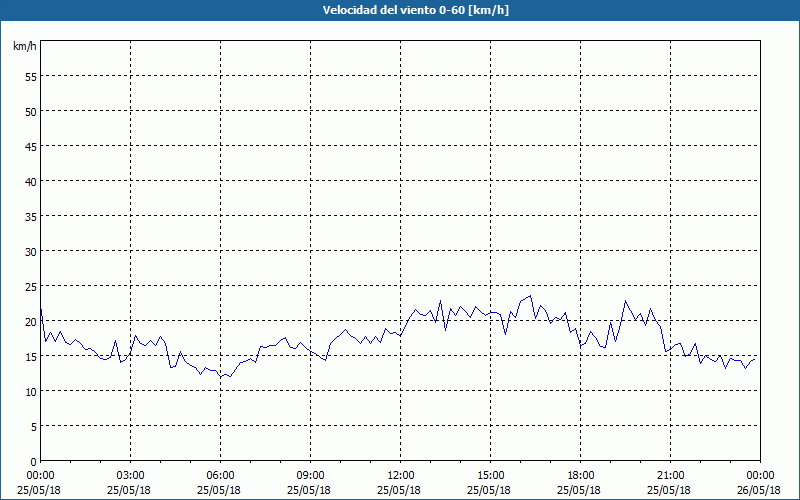Select the y-axis value "35"
800x500 pixels.
31,216
